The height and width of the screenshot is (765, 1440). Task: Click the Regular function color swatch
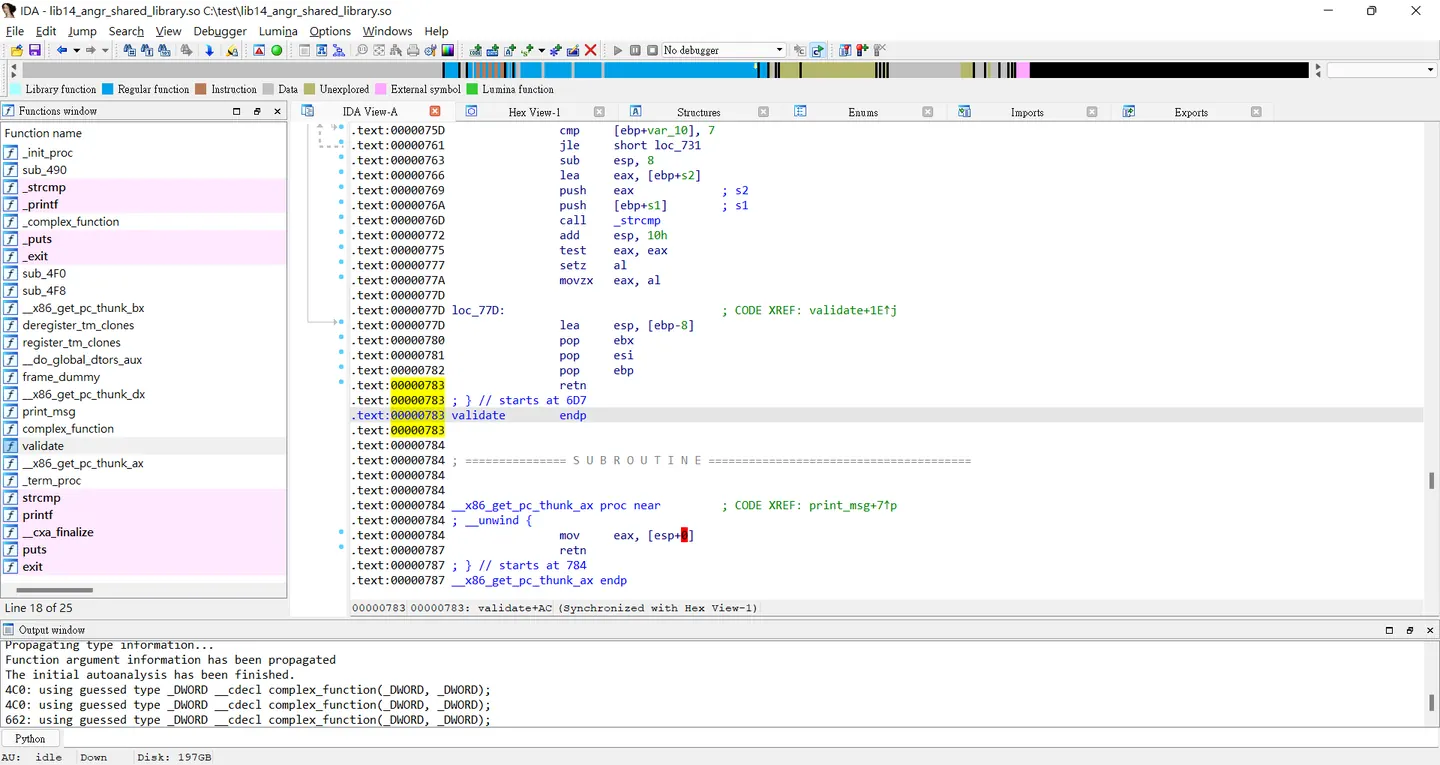(108, 89)
